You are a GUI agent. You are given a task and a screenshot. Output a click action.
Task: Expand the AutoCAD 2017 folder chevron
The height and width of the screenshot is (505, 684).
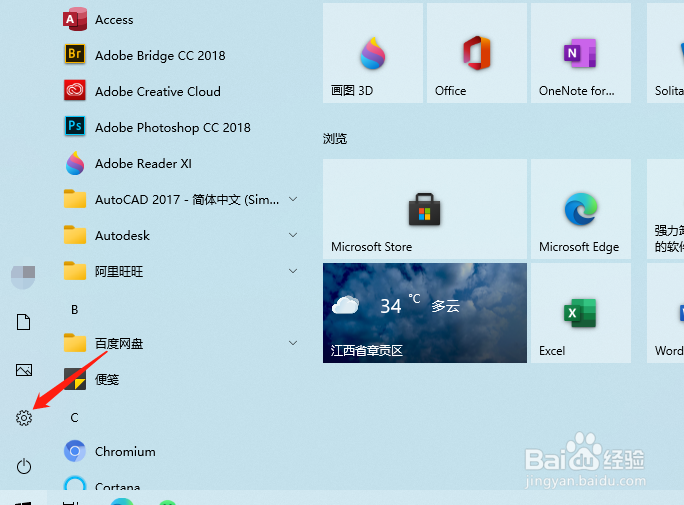(293, 199)
